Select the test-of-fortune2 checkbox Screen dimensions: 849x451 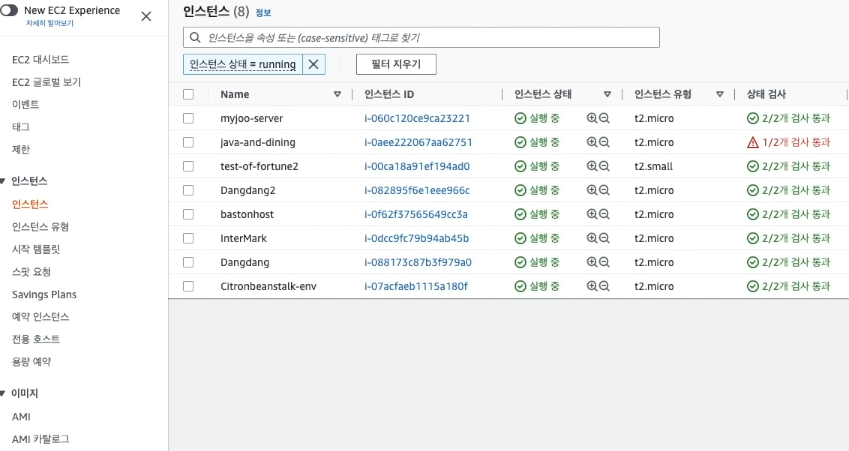pyautogui.click(x=188, y=166)
